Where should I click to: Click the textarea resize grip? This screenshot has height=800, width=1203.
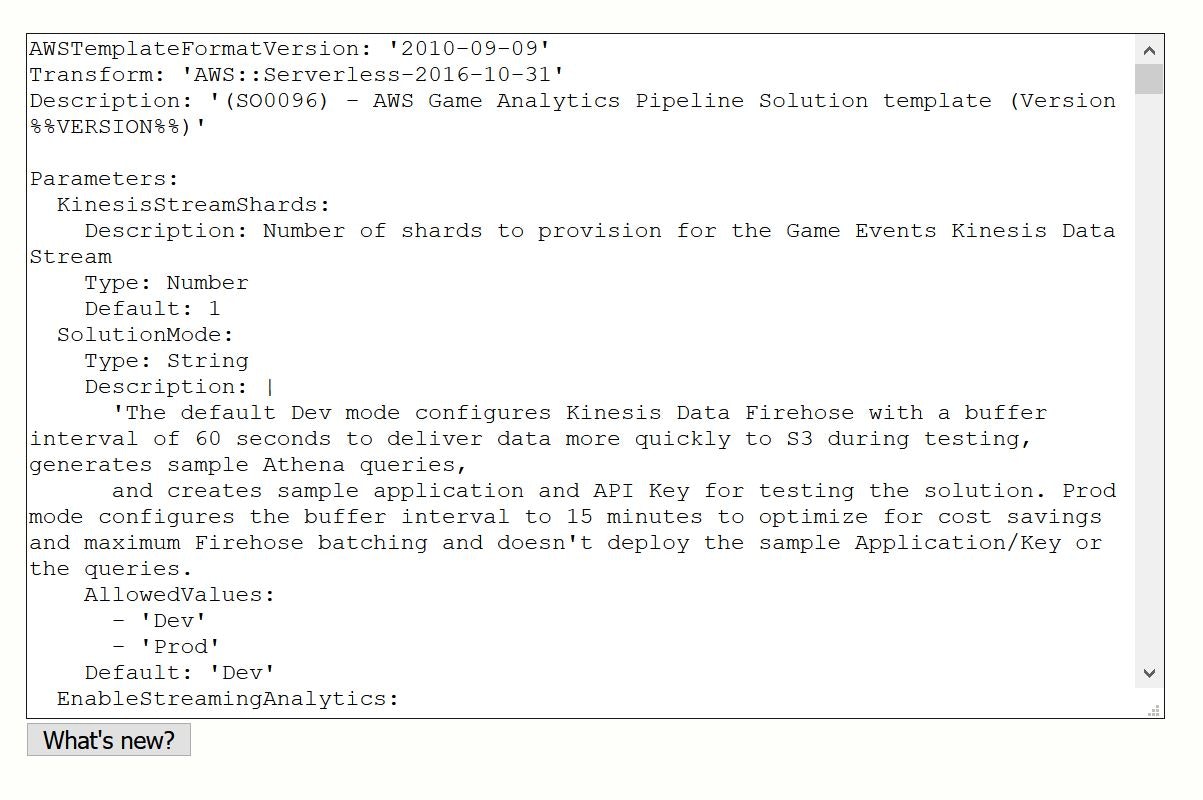[x=1152, y=710]
